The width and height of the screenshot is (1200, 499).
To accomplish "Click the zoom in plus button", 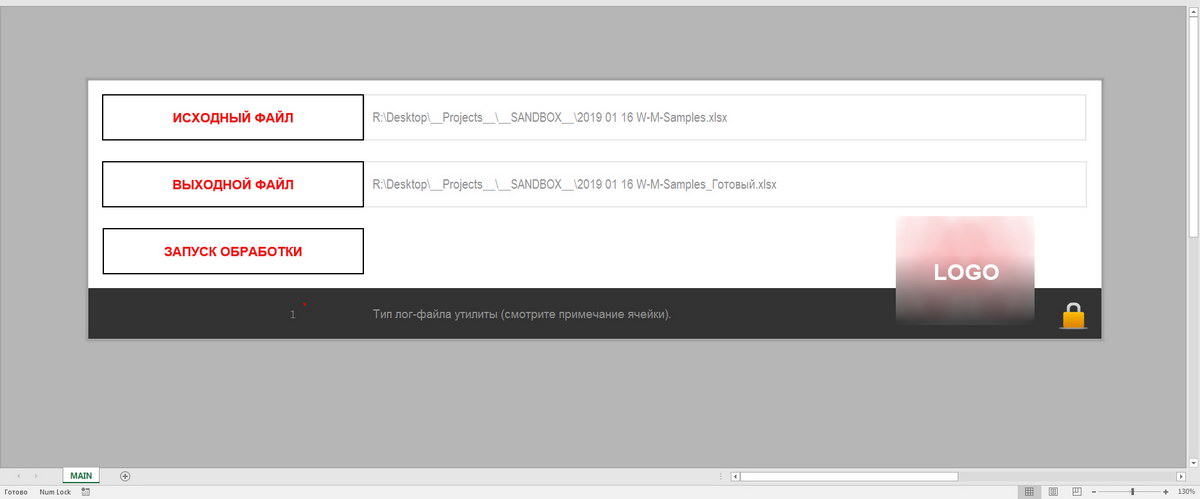I will pyautogui.click(x=1166, y=492).
